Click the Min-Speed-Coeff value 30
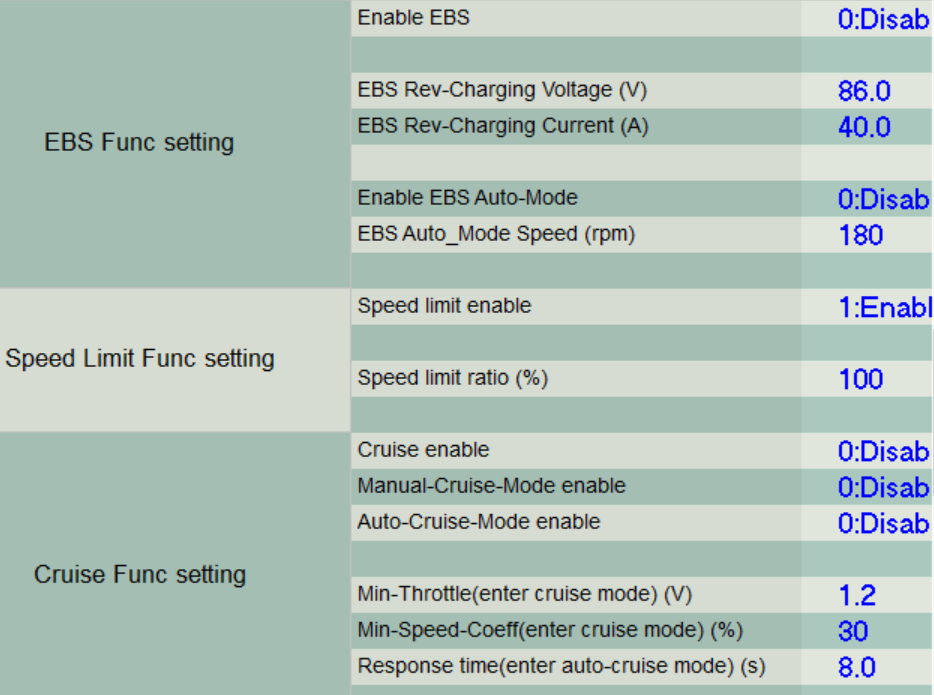This screenshot has width=934, height=695. point(853,631)
